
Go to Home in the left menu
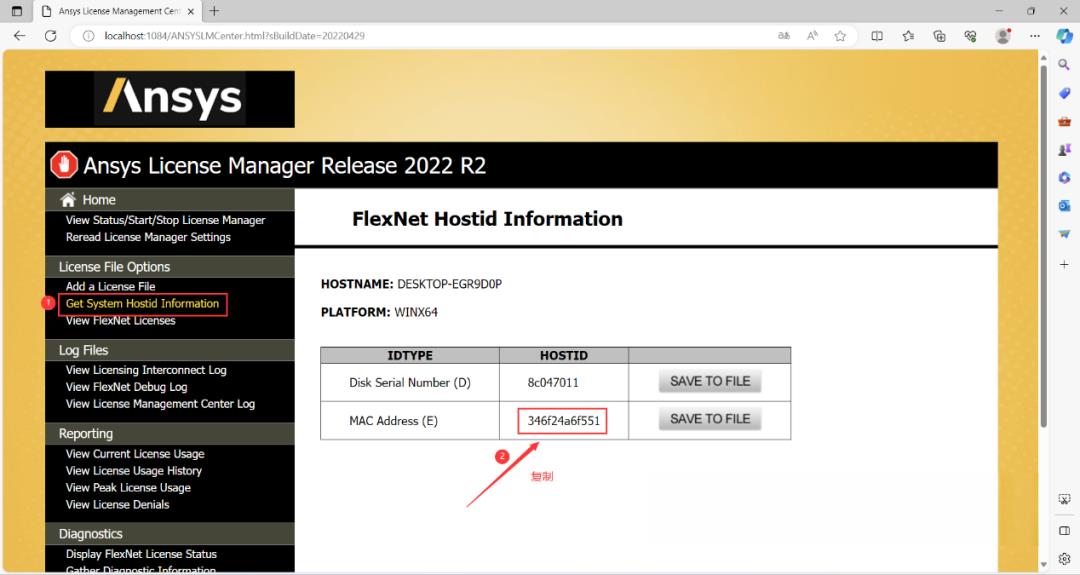tap(98, 200)
